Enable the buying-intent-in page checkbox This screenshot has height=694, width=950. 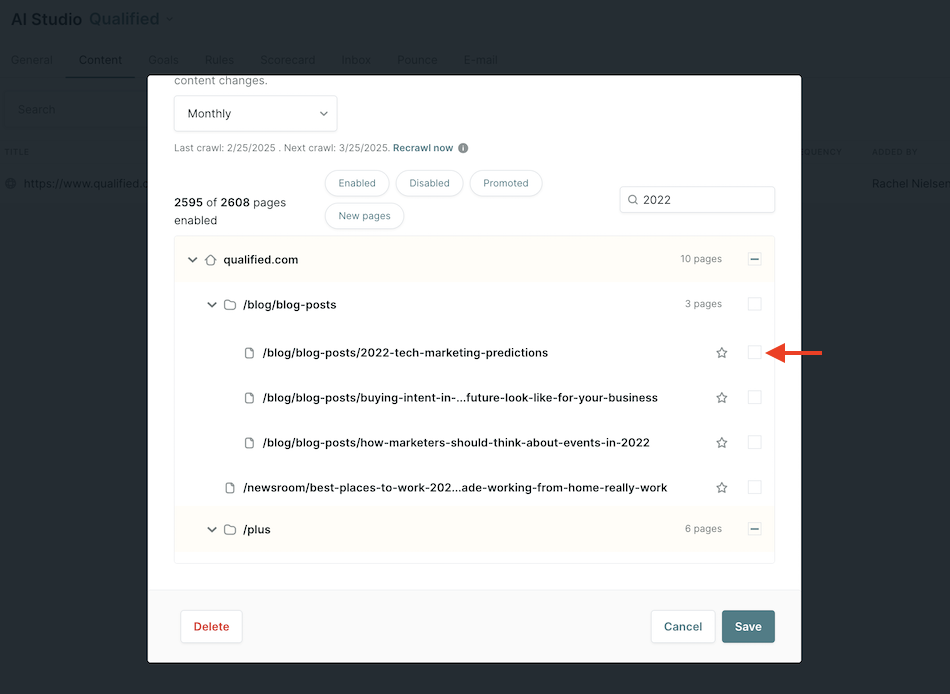tap(754, 397)
